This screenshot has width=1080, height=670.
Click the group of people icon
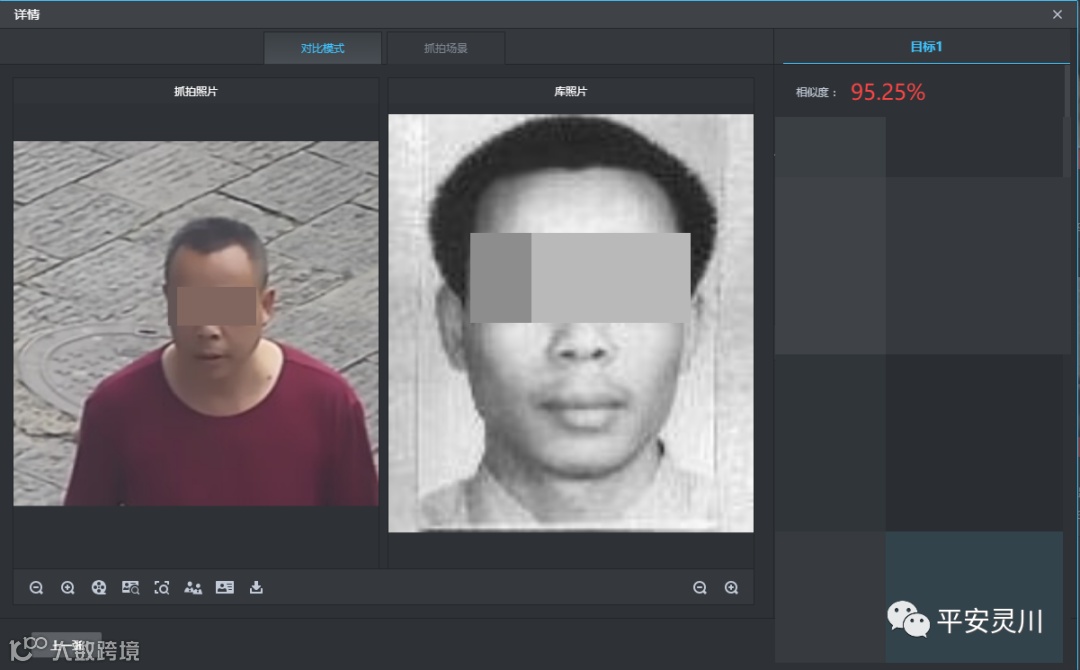193,587
